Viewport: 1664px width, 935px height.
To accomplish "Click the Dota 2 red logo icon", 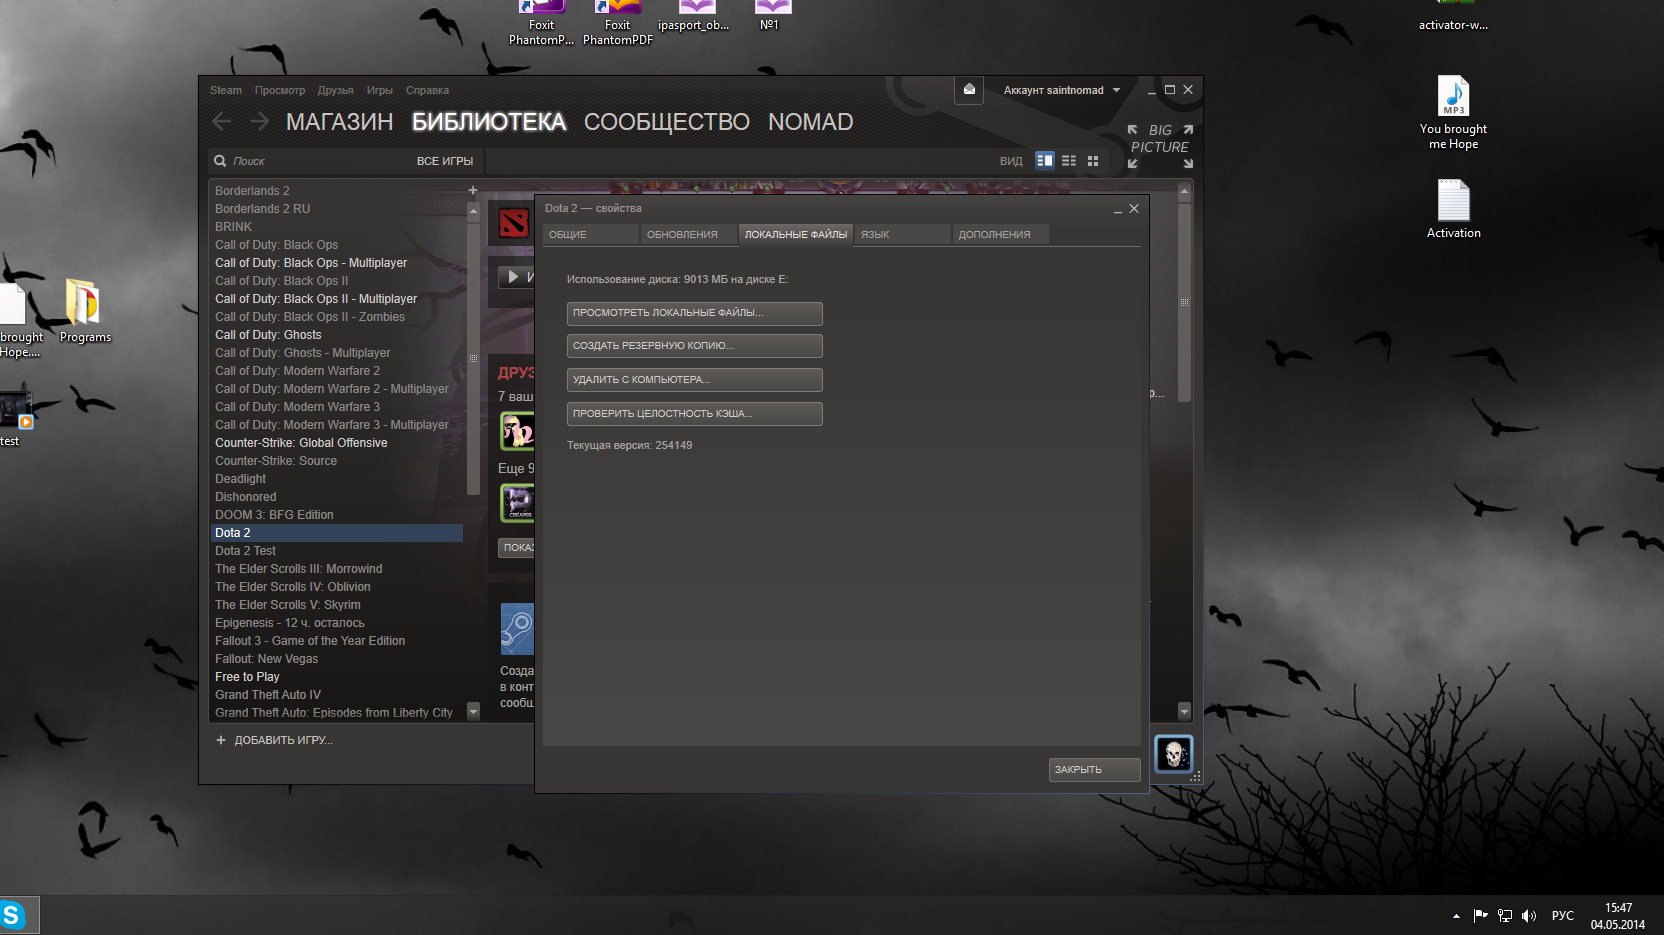I will (514, 222).
